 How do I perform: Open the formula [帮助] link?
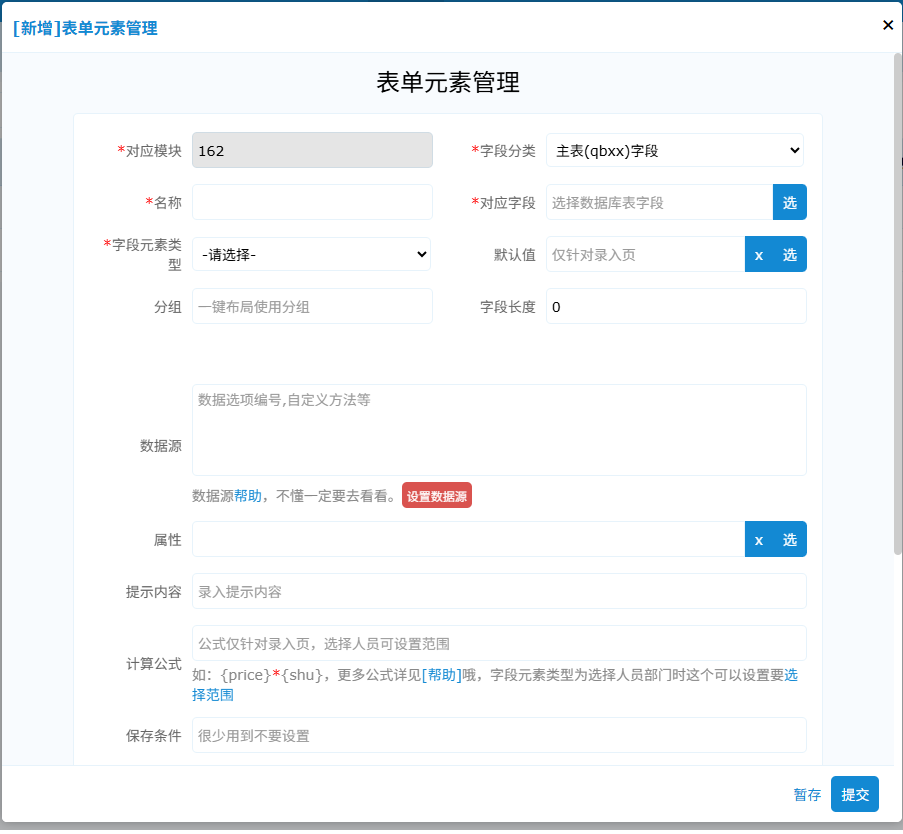coord(441,675)
